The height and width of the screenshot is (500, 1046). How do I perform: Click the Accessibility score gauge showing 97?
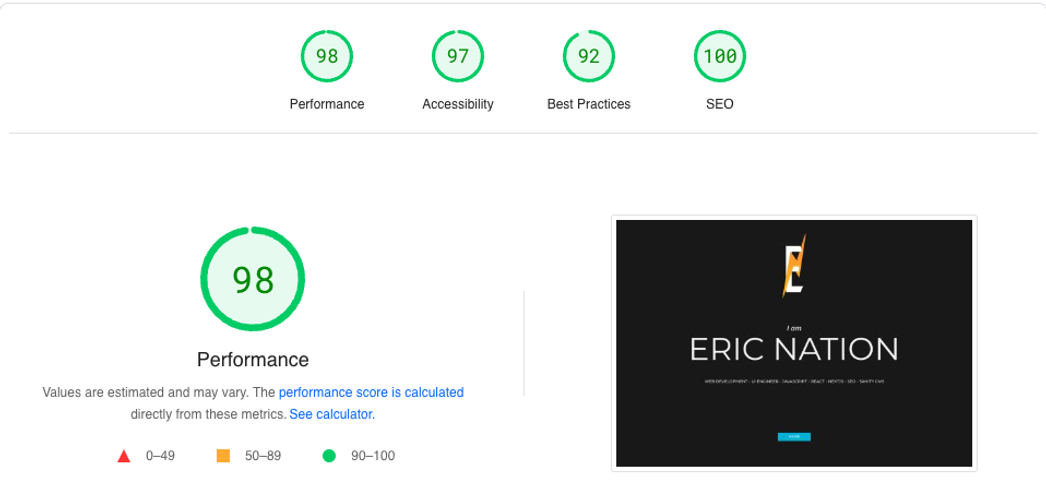pyautogui.click(x=458, y=57)
